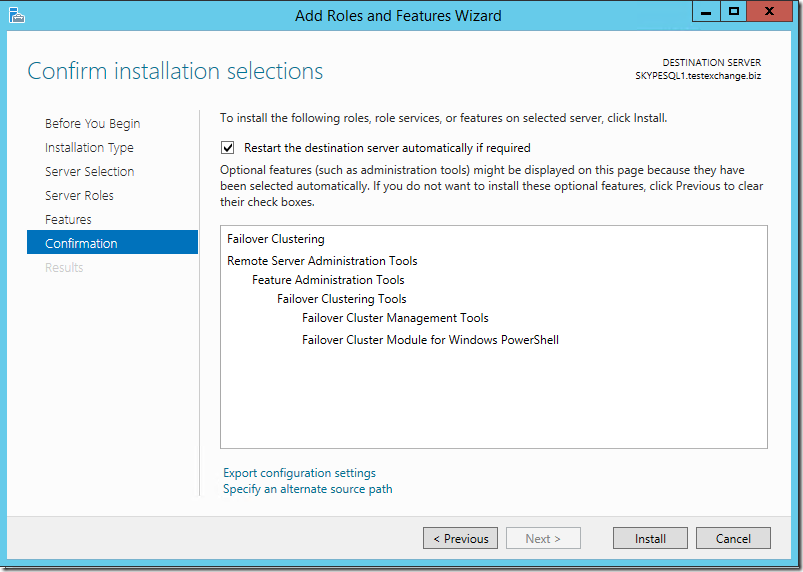
Task: Select Failover Clustering Tools row
Action: 342,299
